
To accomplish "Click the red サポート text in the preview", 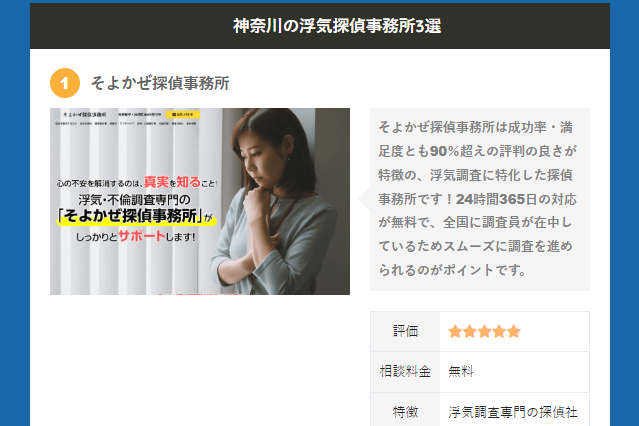I will (x=141, y=236).
